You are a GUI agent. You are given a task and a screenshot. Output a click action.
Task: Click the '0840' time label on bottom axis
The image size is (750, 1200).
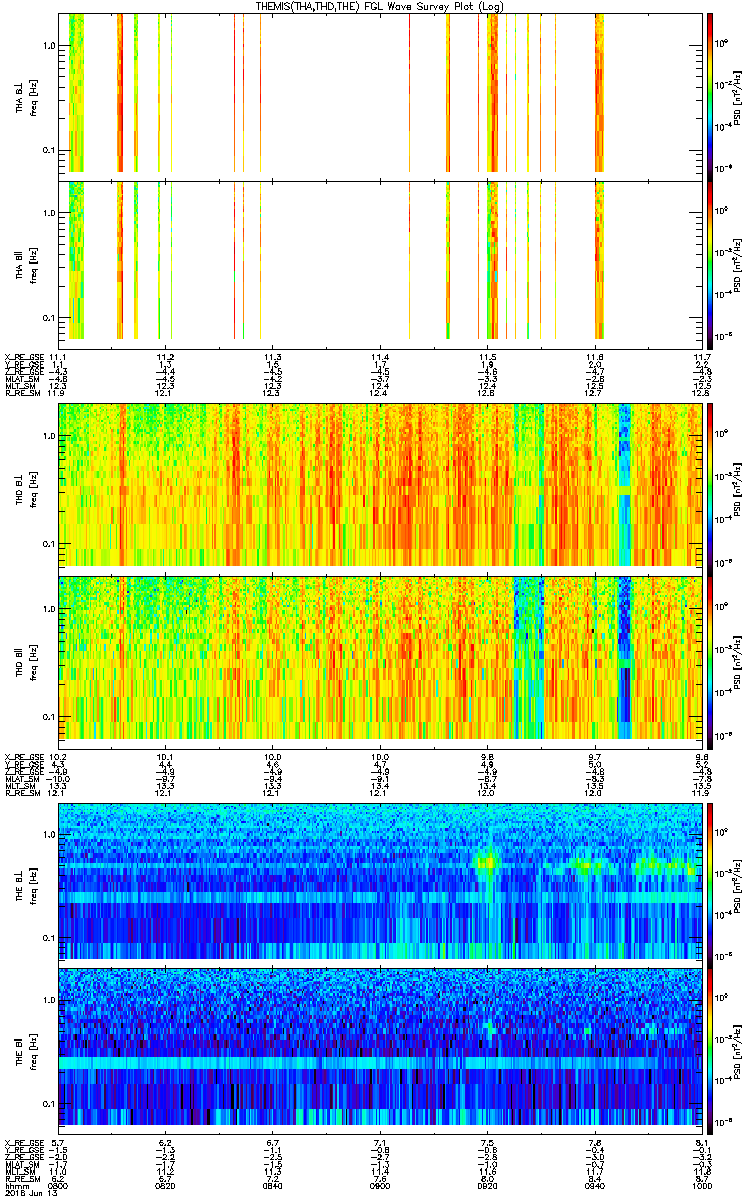(273, 1186)
